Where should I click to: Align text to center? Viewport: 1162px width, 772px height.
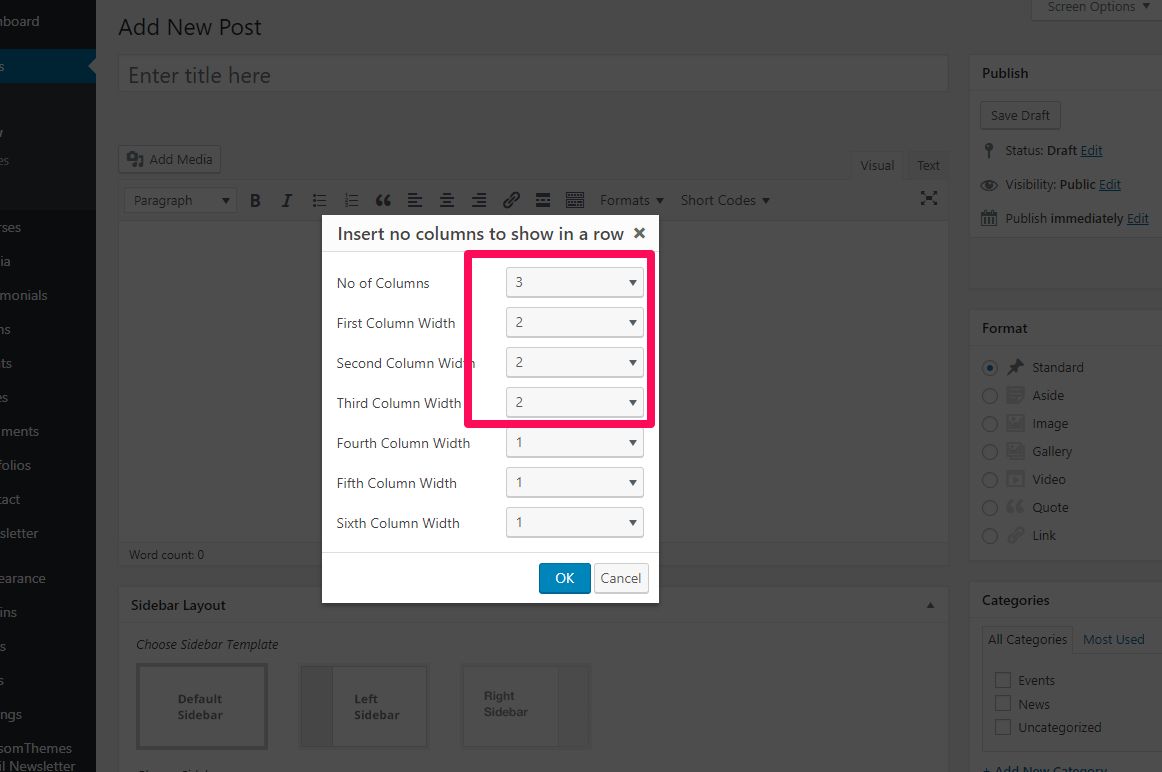(x=447, y=200)
